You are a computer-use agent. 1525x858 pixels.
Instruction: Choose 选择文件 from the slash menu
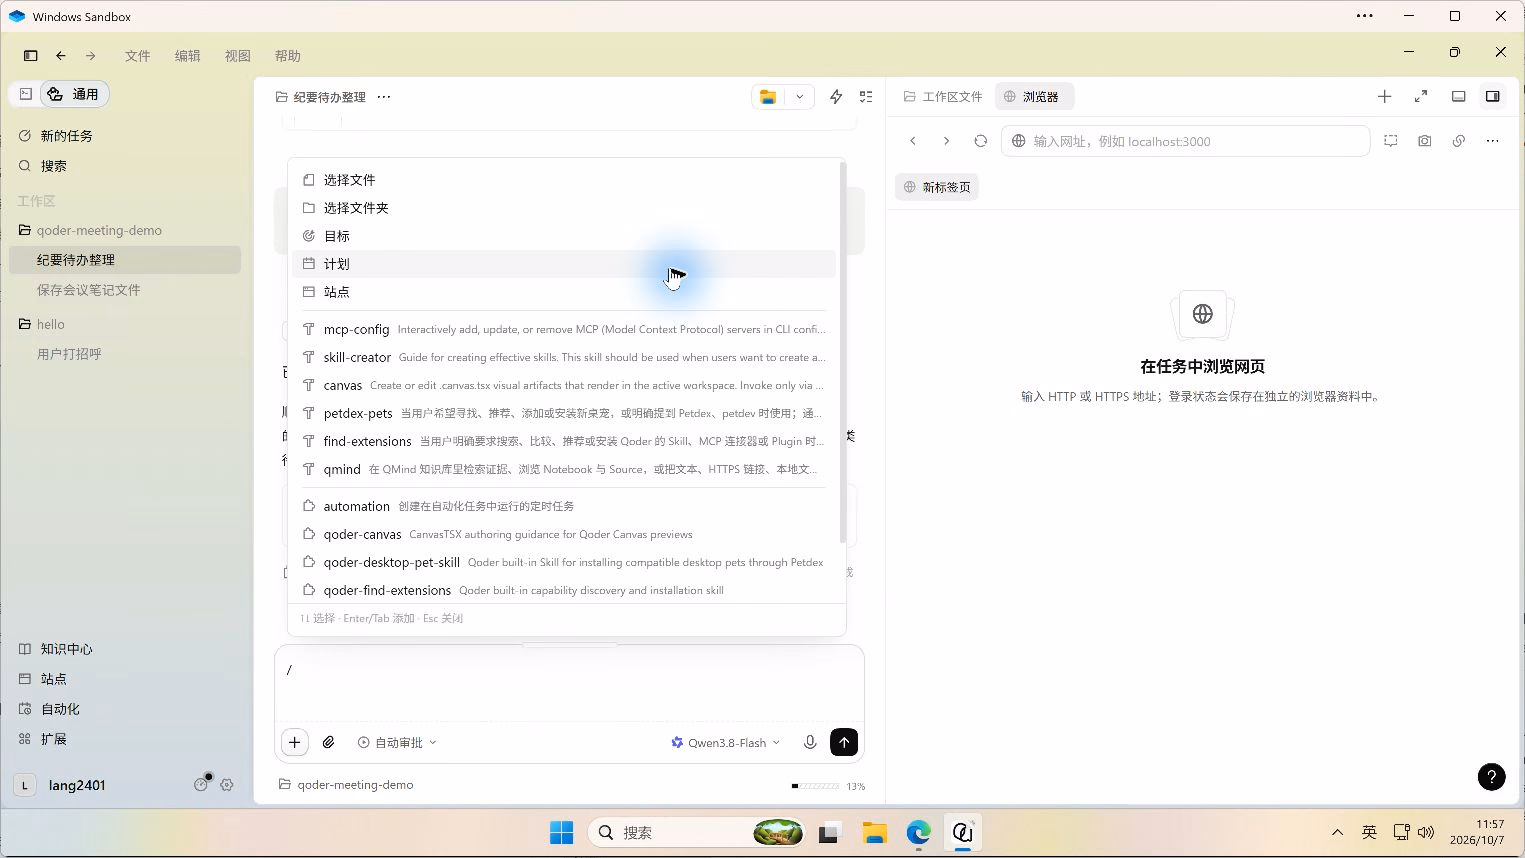point(564,180)
